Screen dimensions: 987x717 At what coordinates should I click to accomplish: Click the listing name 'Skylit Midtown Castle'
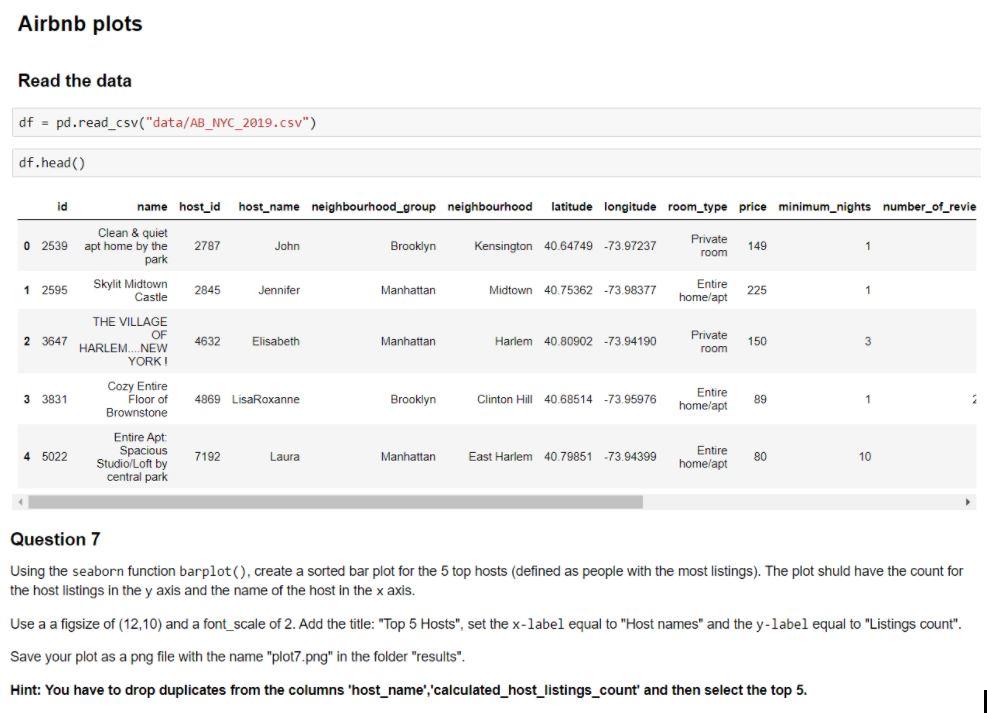point(130,290)
